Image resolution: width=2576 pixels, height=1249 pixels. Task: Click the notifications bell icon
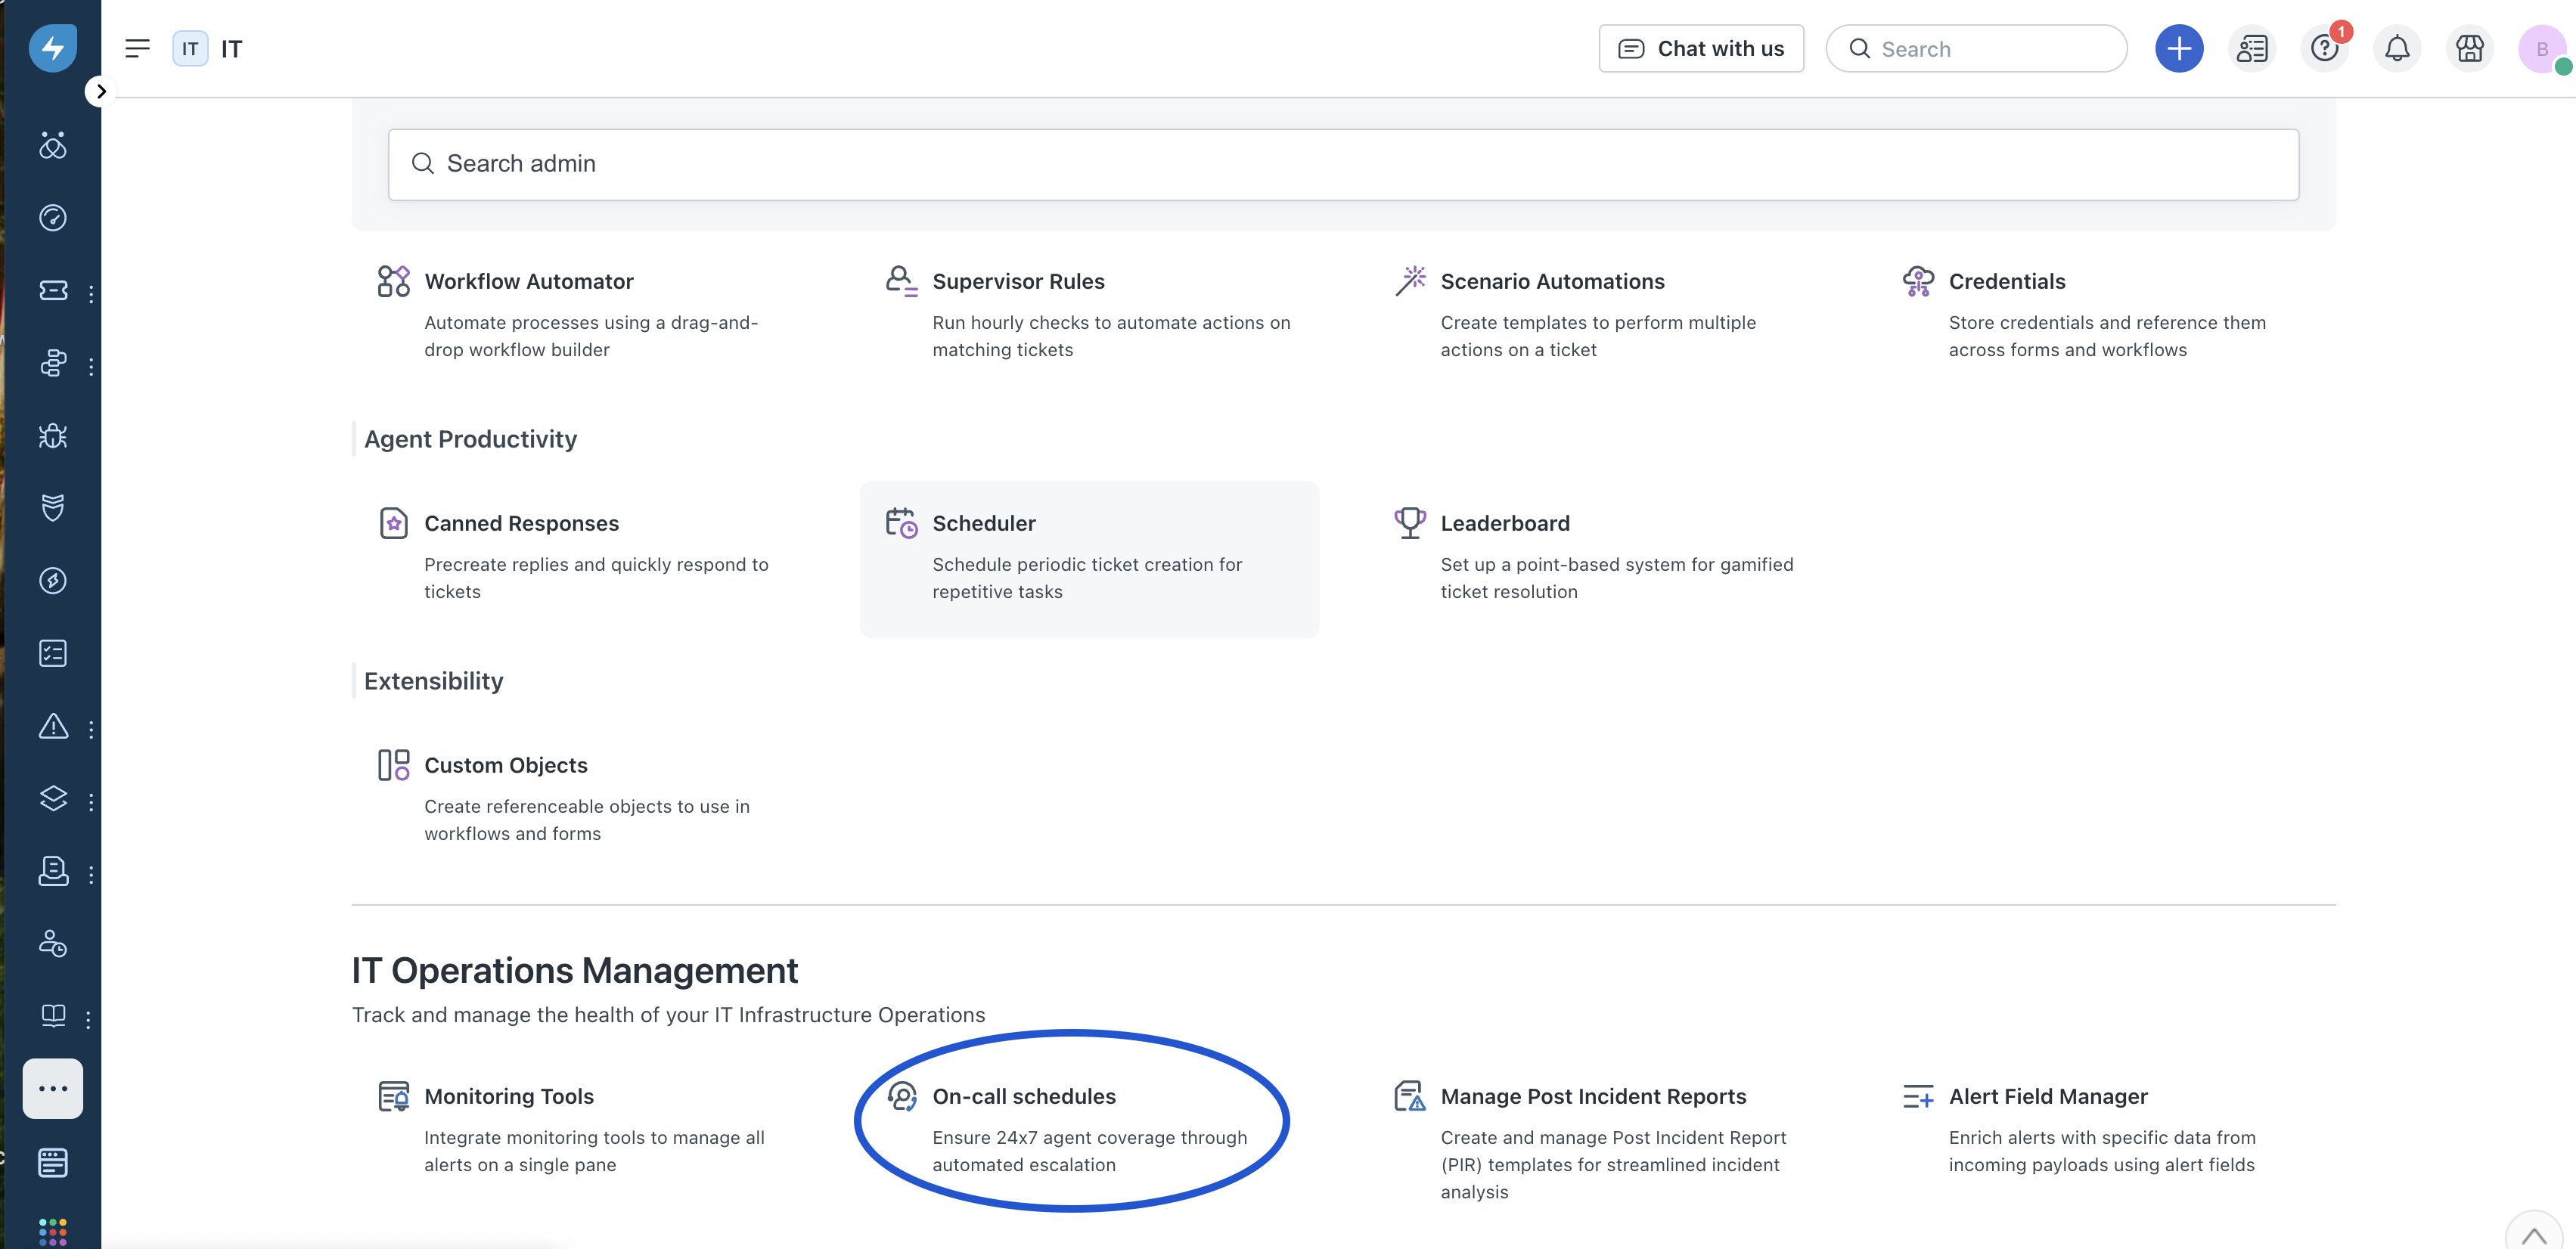(2396, 49)
